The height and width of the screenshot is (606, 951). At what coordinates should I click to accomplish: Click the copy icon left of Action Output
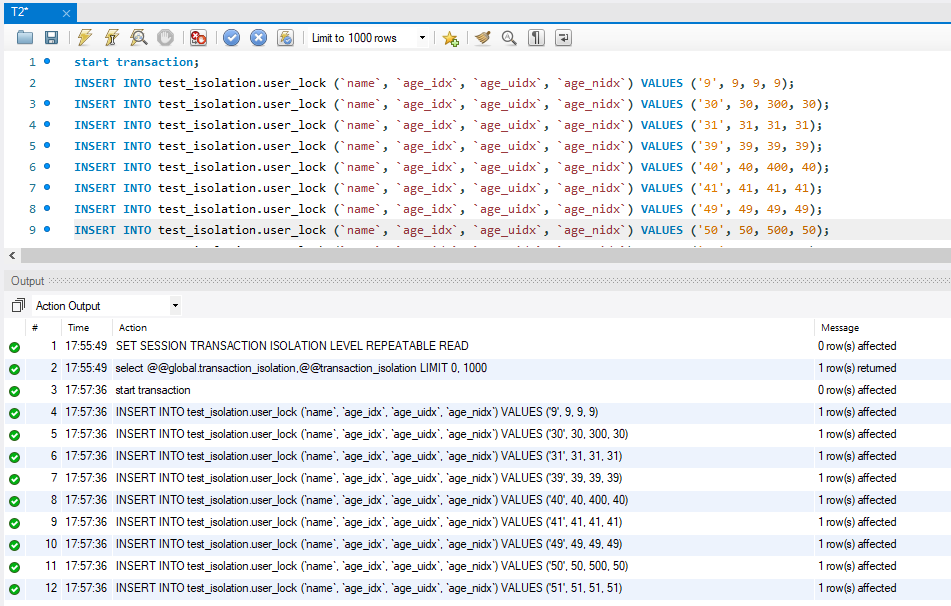(18, 305)
